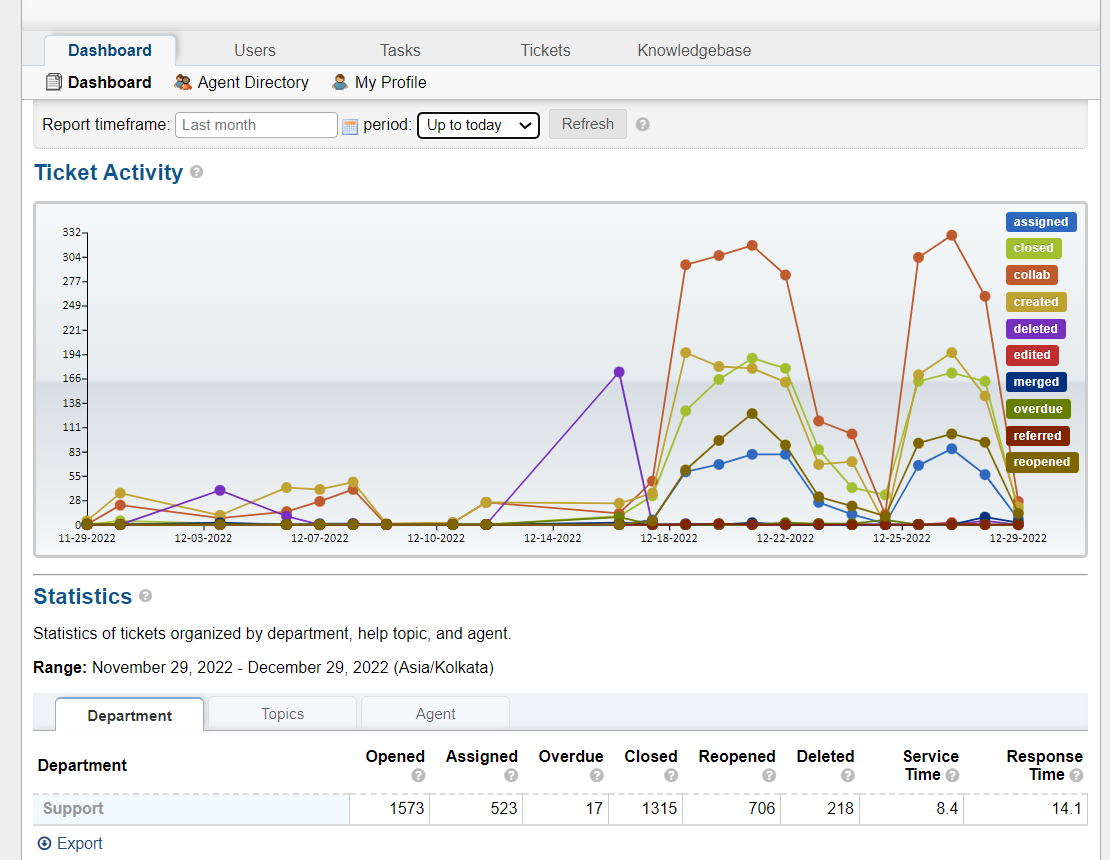Click help icon under Opened column

tap(418, 775)
